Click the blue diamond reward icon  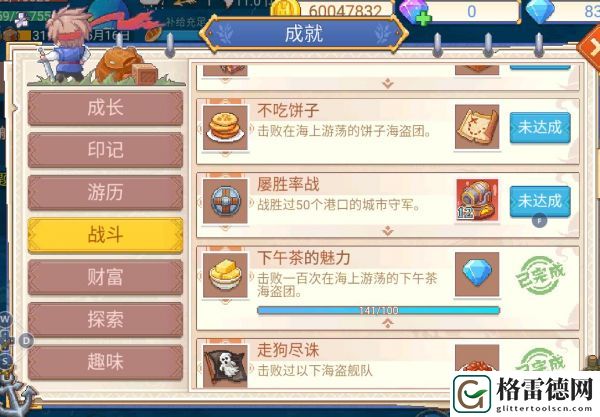[477, 274]
